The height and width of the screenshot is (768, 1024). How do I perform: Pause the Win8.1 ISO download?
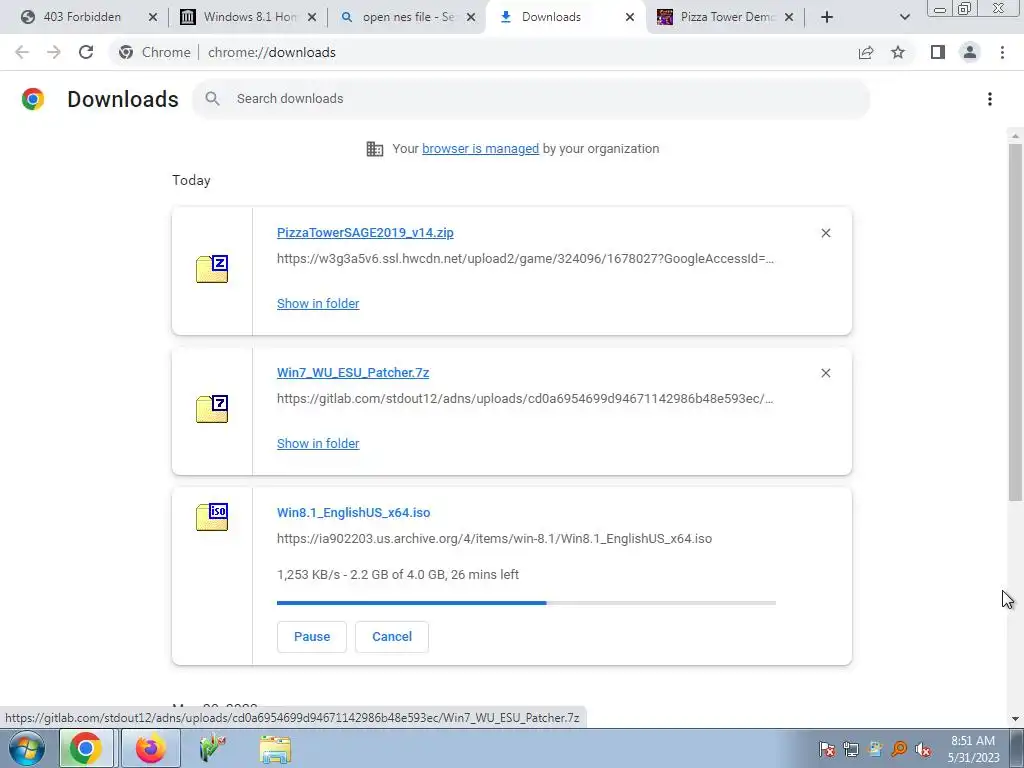coord(312,637)
